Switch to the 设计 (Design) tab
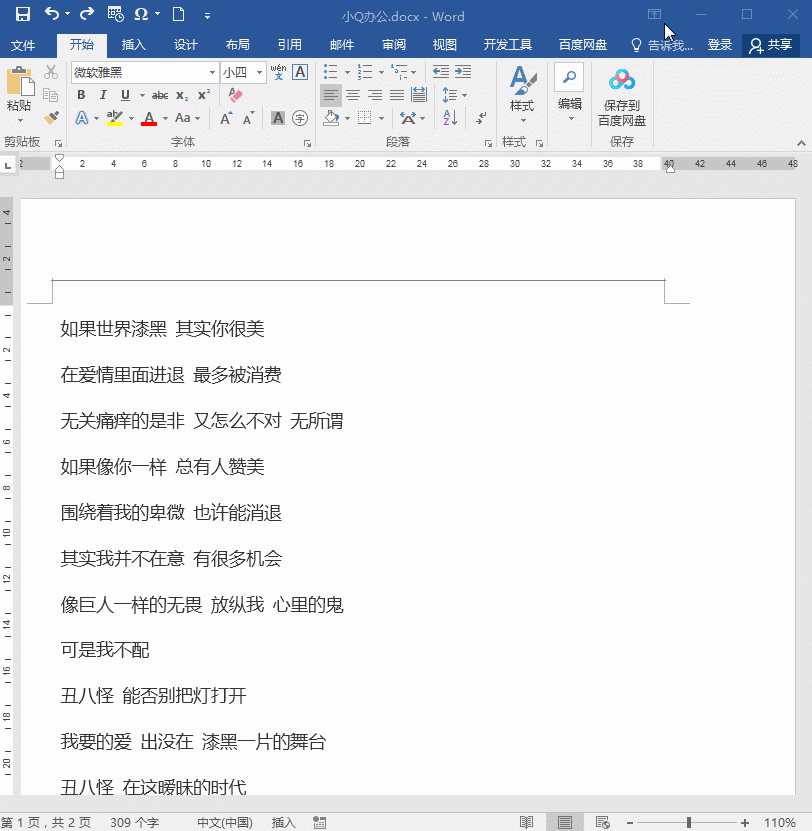This screenshot has width=812, height=831. [x=186, y=45]
